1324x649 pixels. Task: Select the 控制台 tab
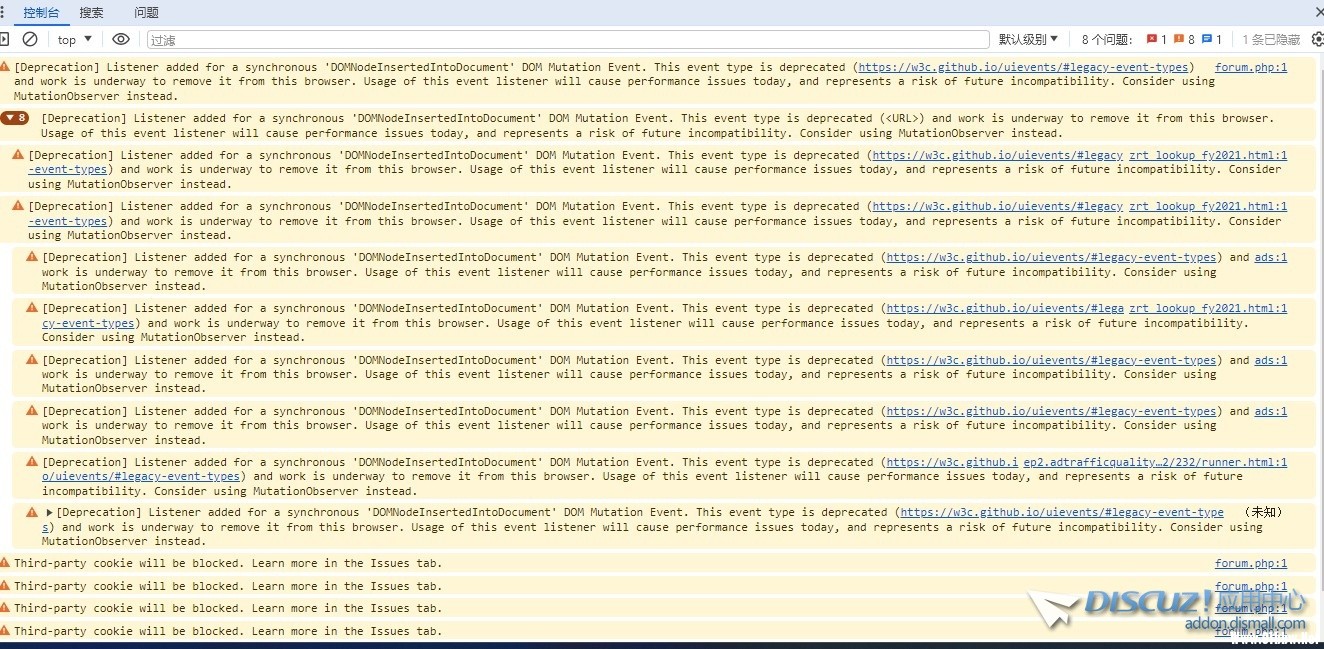(x=41, y=13)
